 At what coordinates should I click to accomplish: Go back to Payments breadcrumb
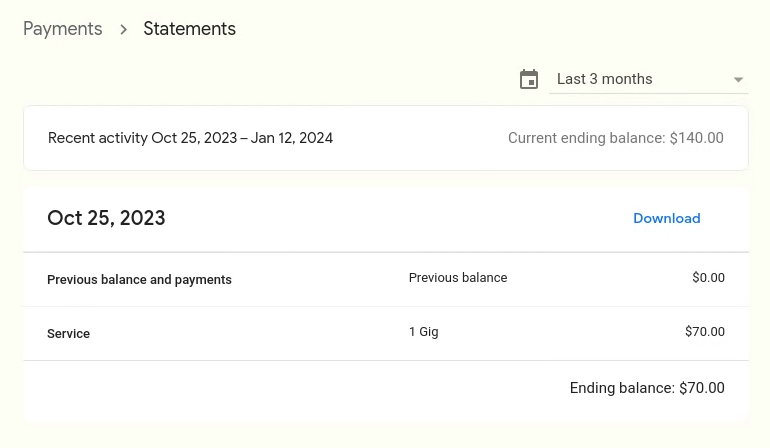click(63, 29)
